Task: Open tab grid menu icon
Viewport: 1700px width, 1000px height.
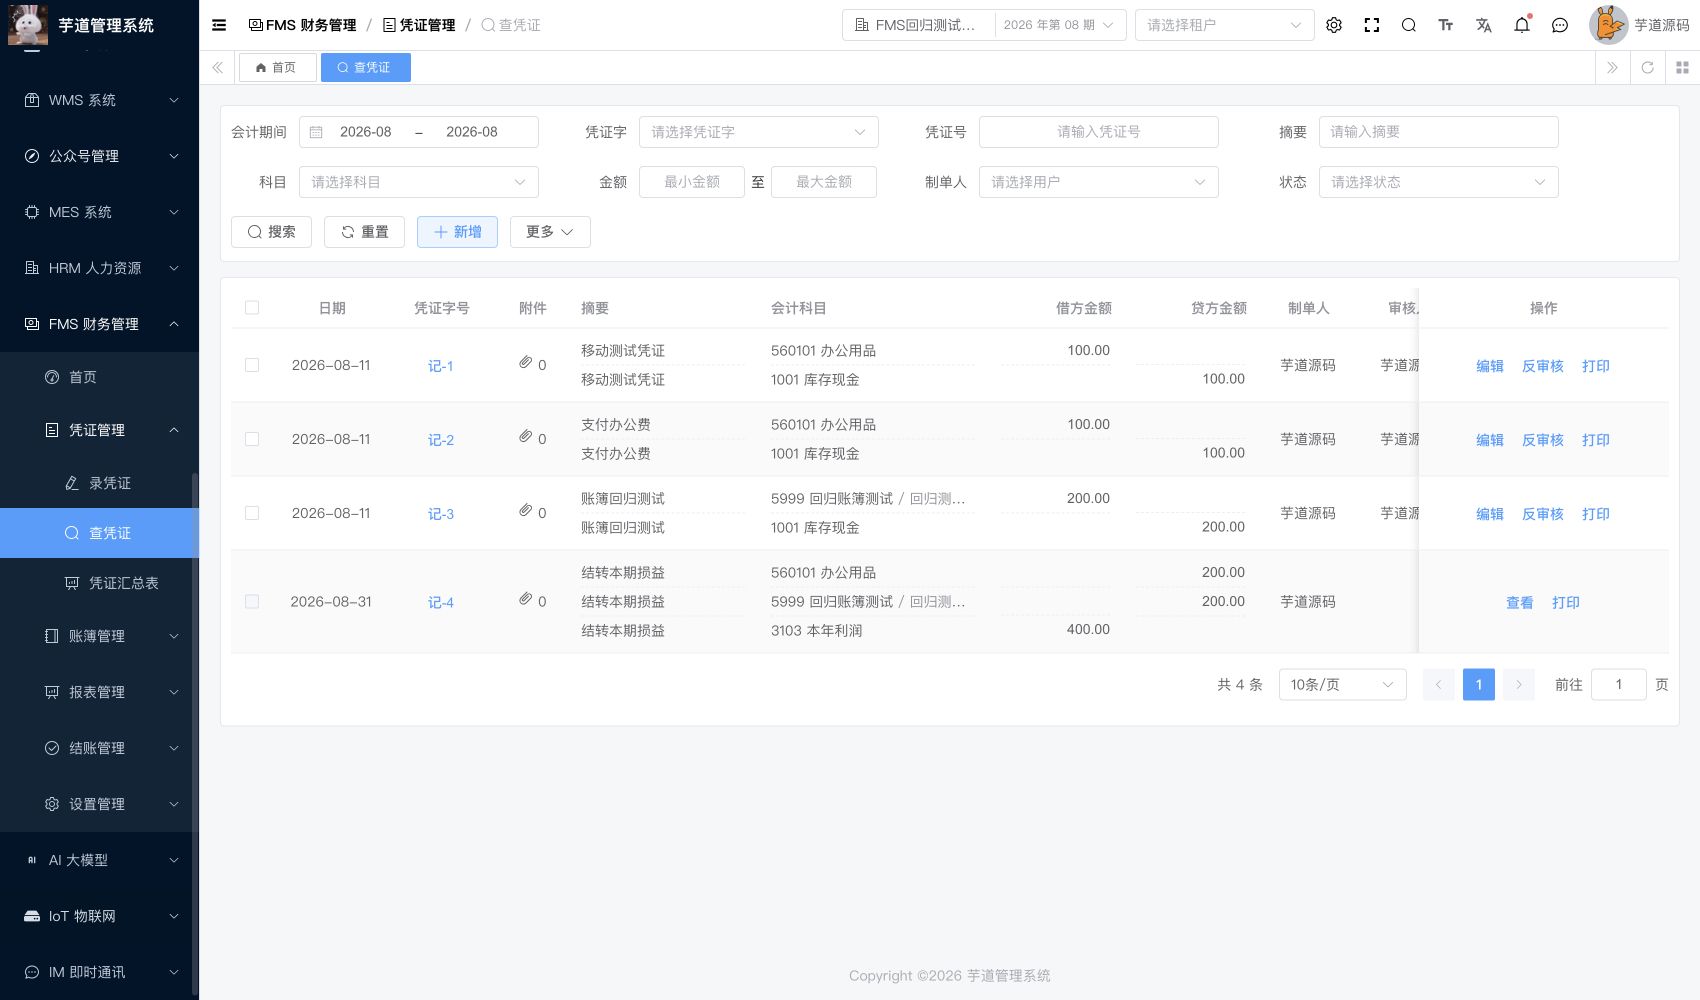Action: click(x=1682, y=67)
